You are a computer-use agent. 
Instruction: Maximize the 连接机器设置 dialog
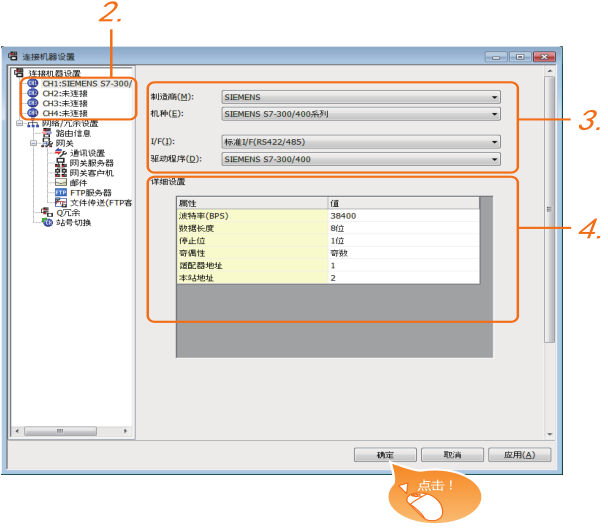[x=520, y=57]
